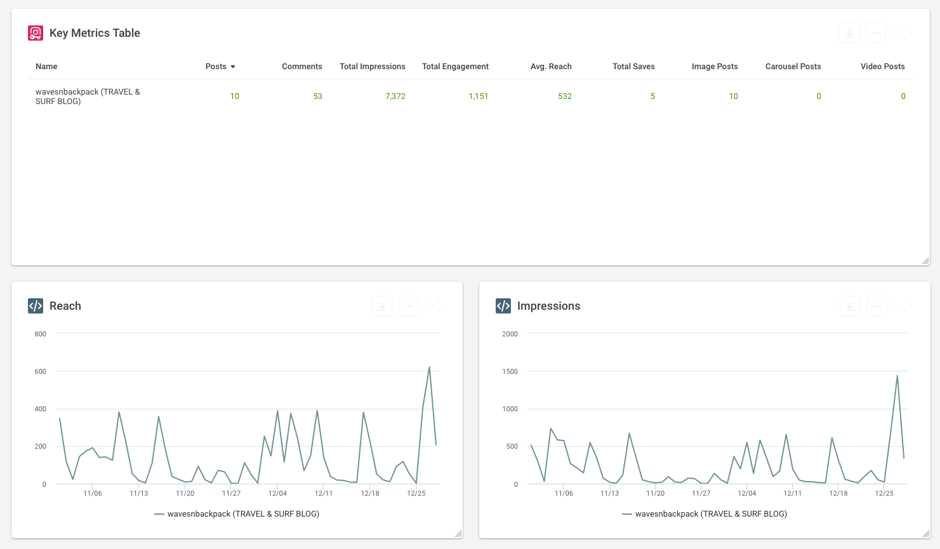Click move handle of Key Metrics Table
Screen dimensions: 940x549
click(905, 34)
